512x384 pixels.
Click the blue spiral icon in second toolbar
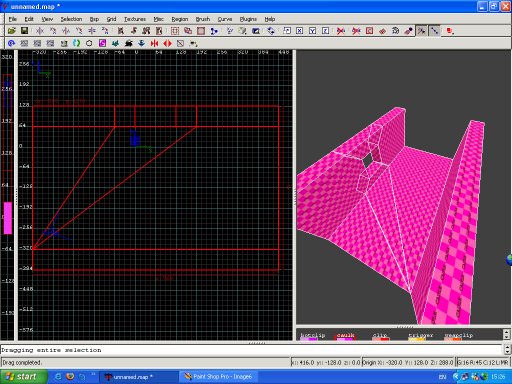point(11,43)
